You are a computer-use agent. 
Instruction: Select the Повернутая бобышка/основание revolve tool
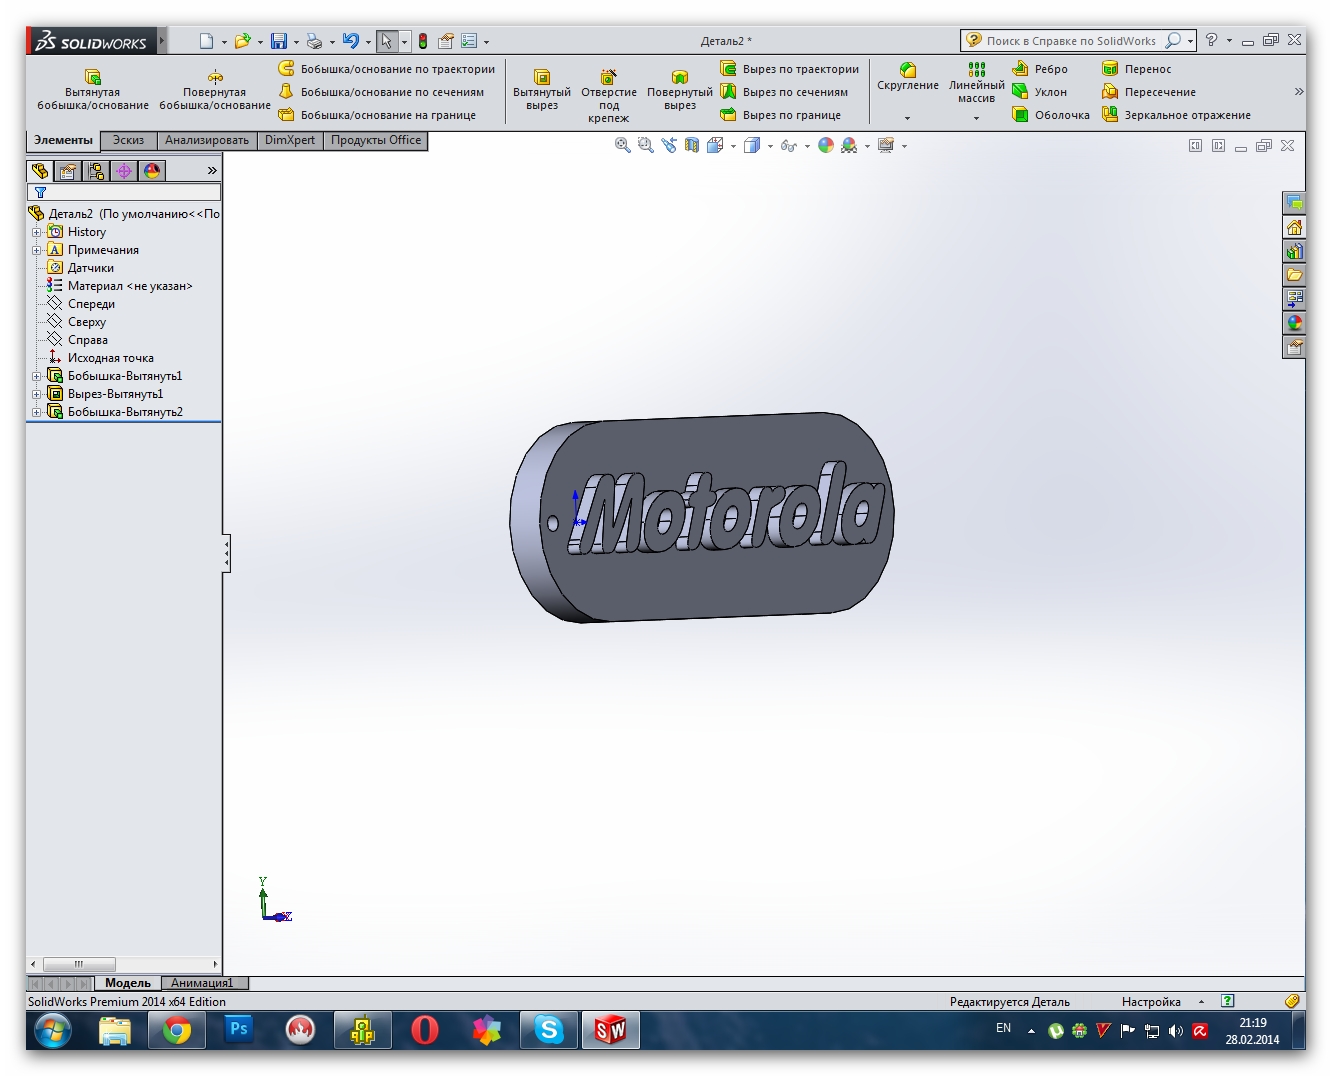[215, 90]
